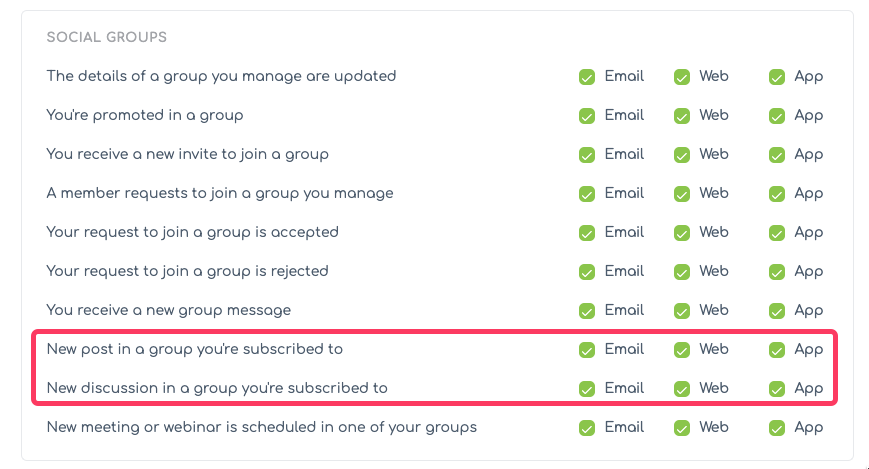Toggle Web for member requests to join
869x469 pixels.
pos(682,194)
